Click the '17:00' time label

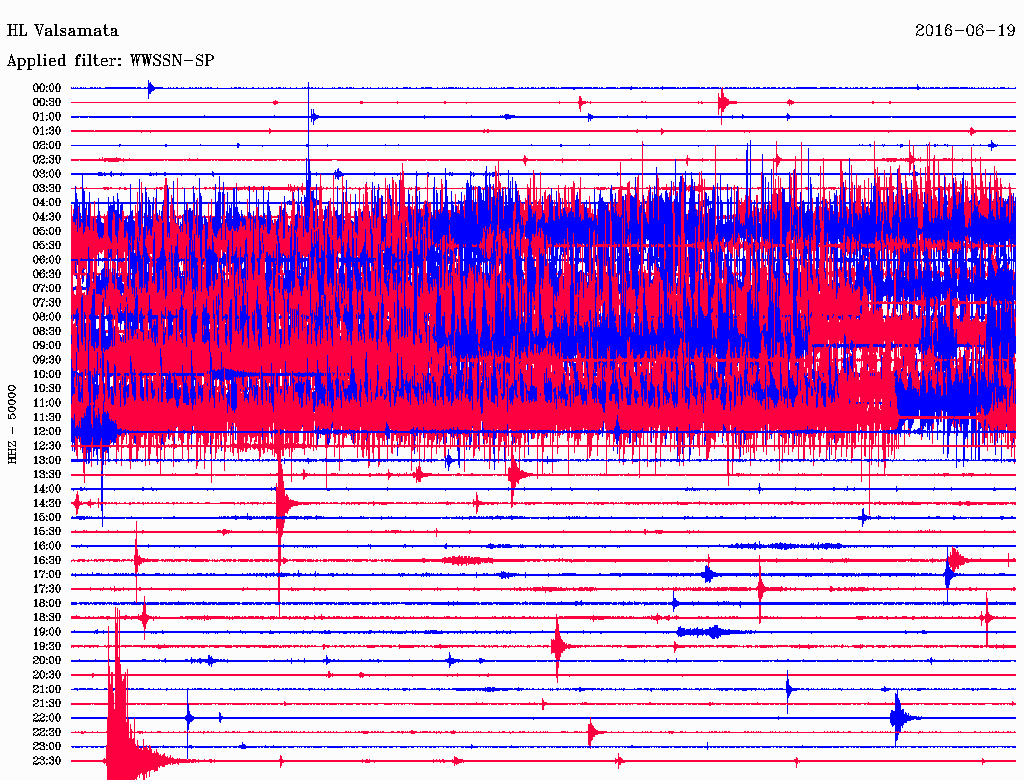click(47, 575)
